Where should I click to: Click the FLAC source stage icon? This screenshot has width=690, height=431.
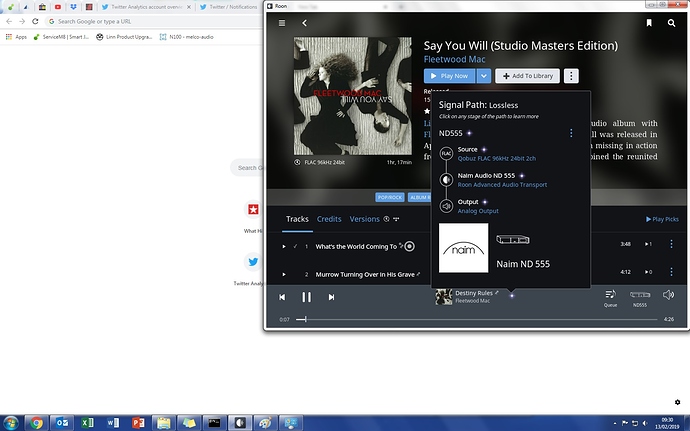446,153
